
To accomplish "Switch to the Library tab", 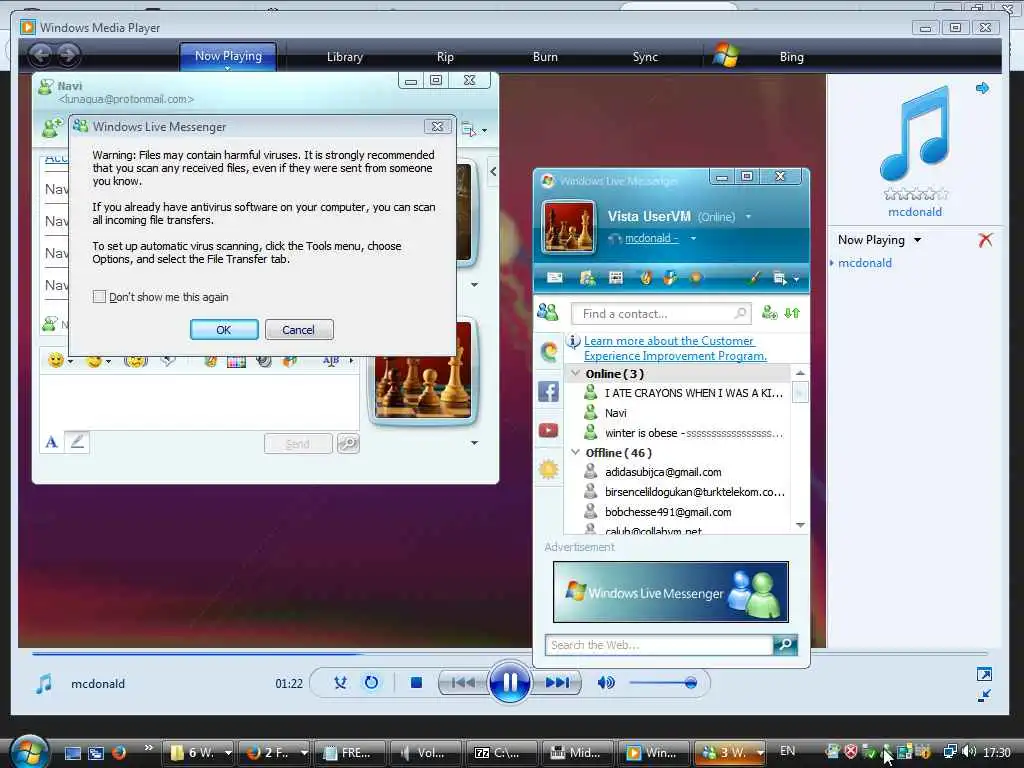I will (344, 57).
